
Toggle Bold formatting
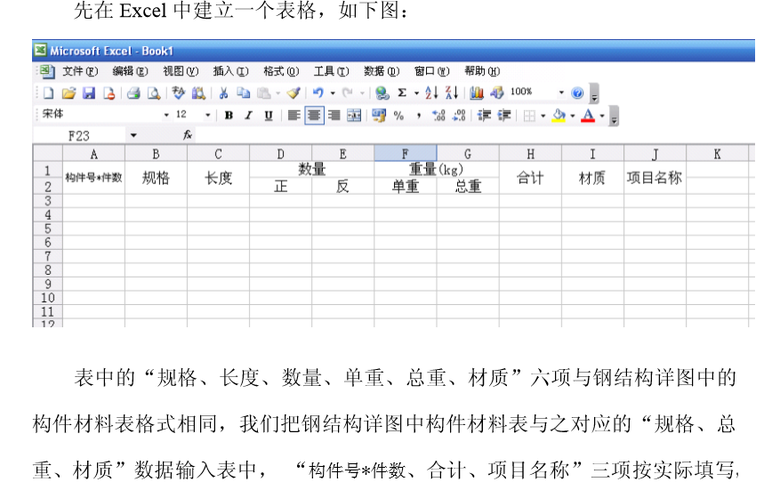(229, 115)
